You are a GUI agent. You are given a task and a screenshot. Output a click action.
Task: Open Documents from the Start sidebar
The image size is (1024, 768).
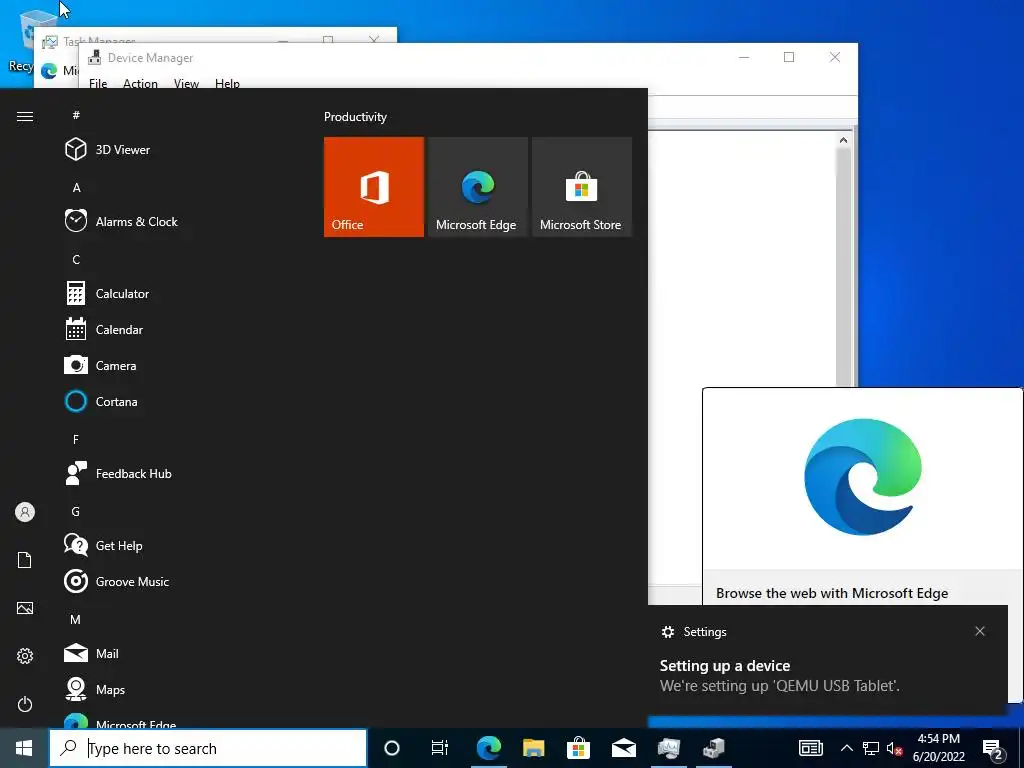point(25,560)
